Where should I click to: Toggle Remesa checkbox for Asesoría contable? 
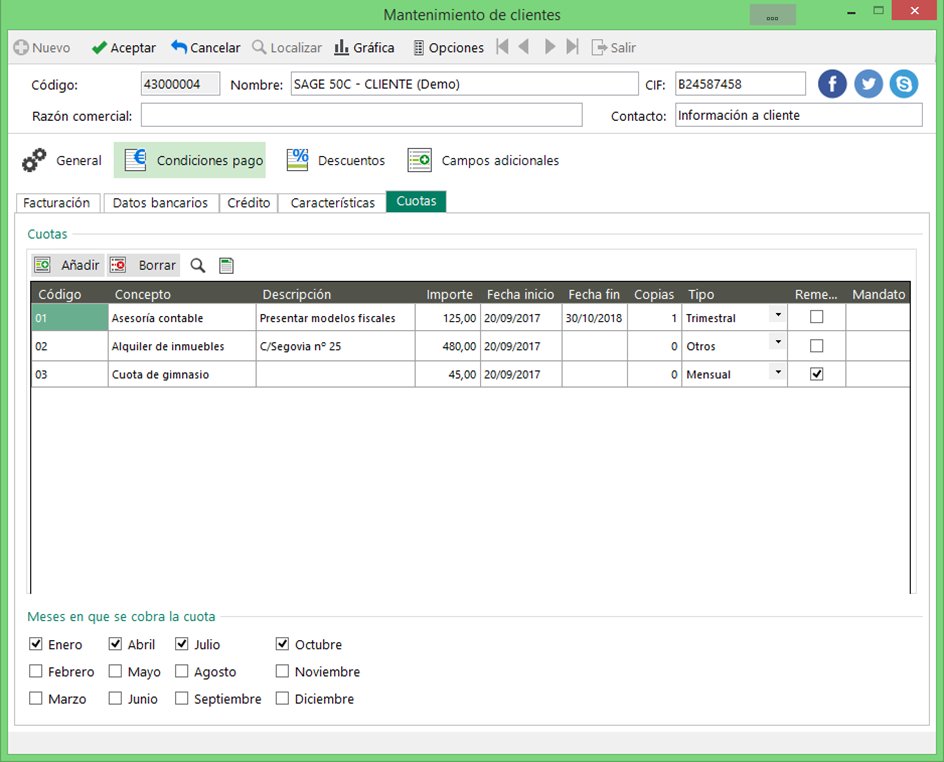[816, 317]
